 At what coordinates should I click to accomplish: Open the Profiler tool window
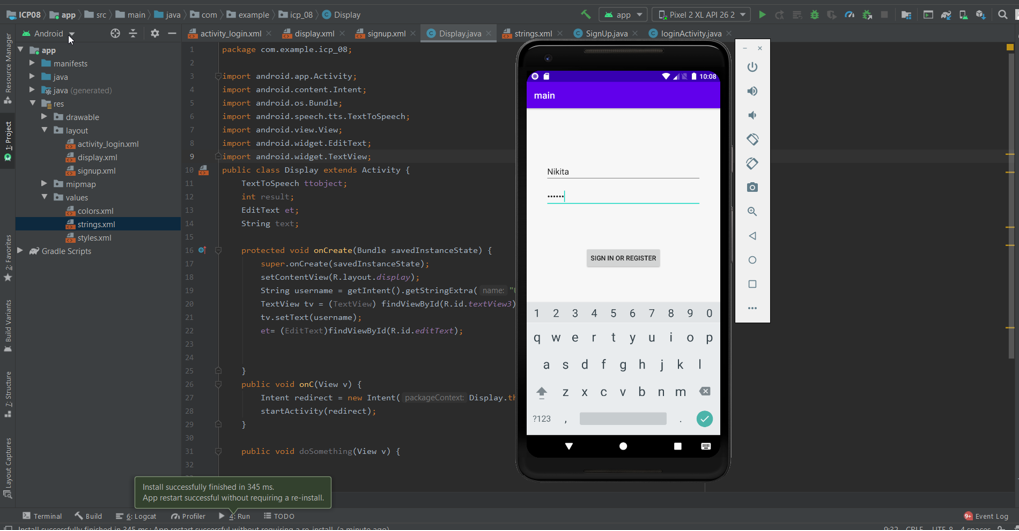pos(188,516)
